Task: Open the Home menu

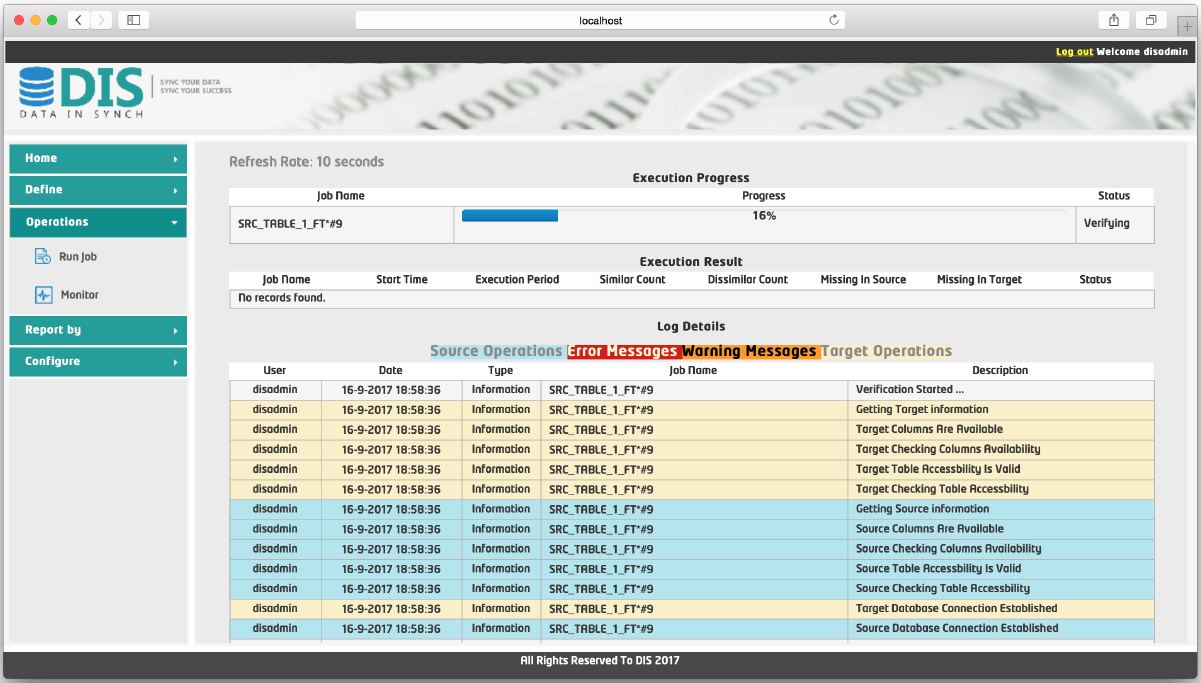Action: click(x=98, y=159)
